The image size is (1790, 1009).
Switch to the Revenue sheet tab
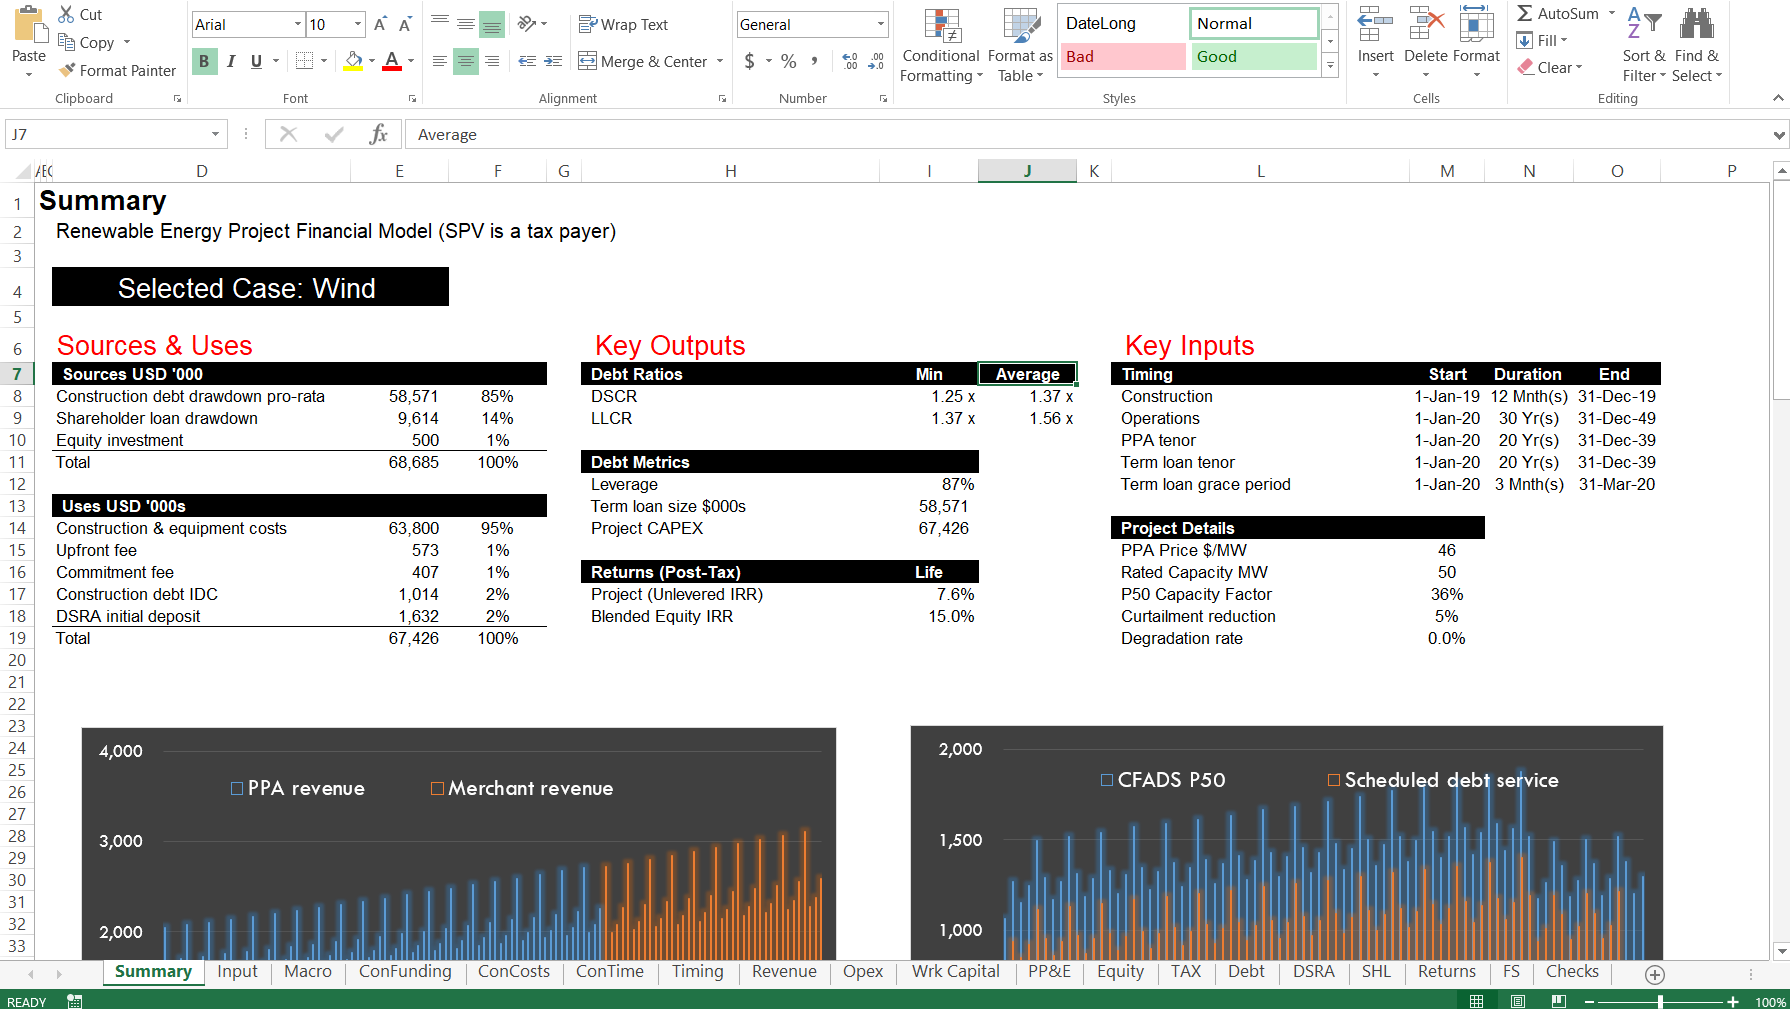784,972
